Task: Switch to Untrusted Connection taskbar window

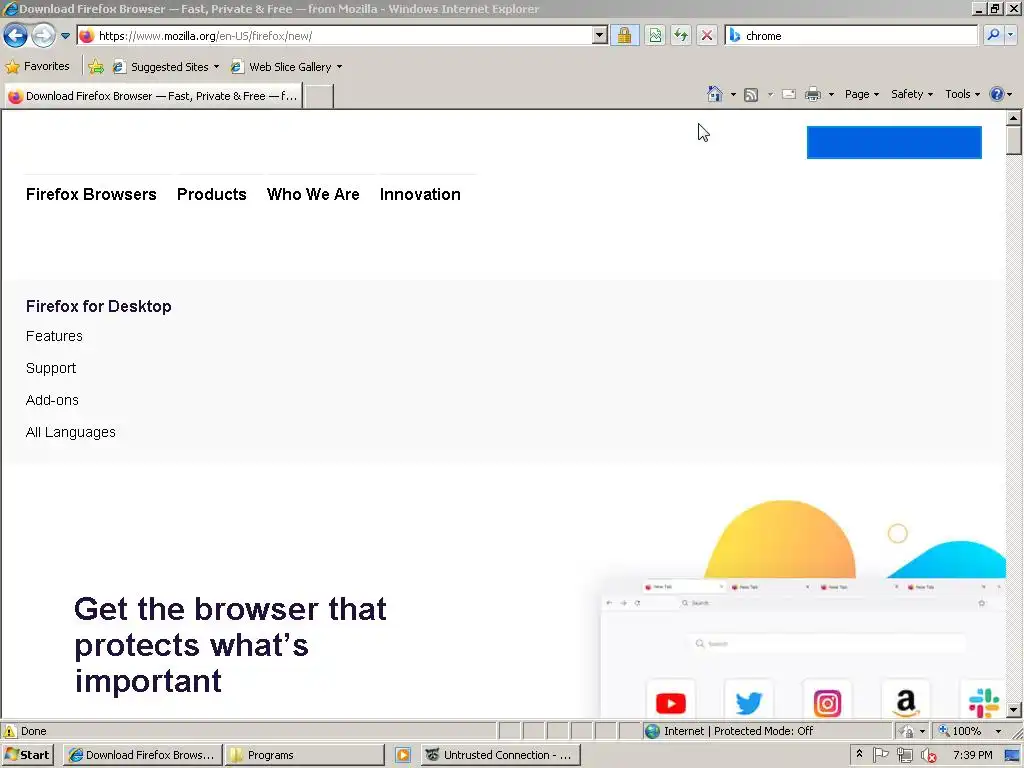Action: (500, 755)
